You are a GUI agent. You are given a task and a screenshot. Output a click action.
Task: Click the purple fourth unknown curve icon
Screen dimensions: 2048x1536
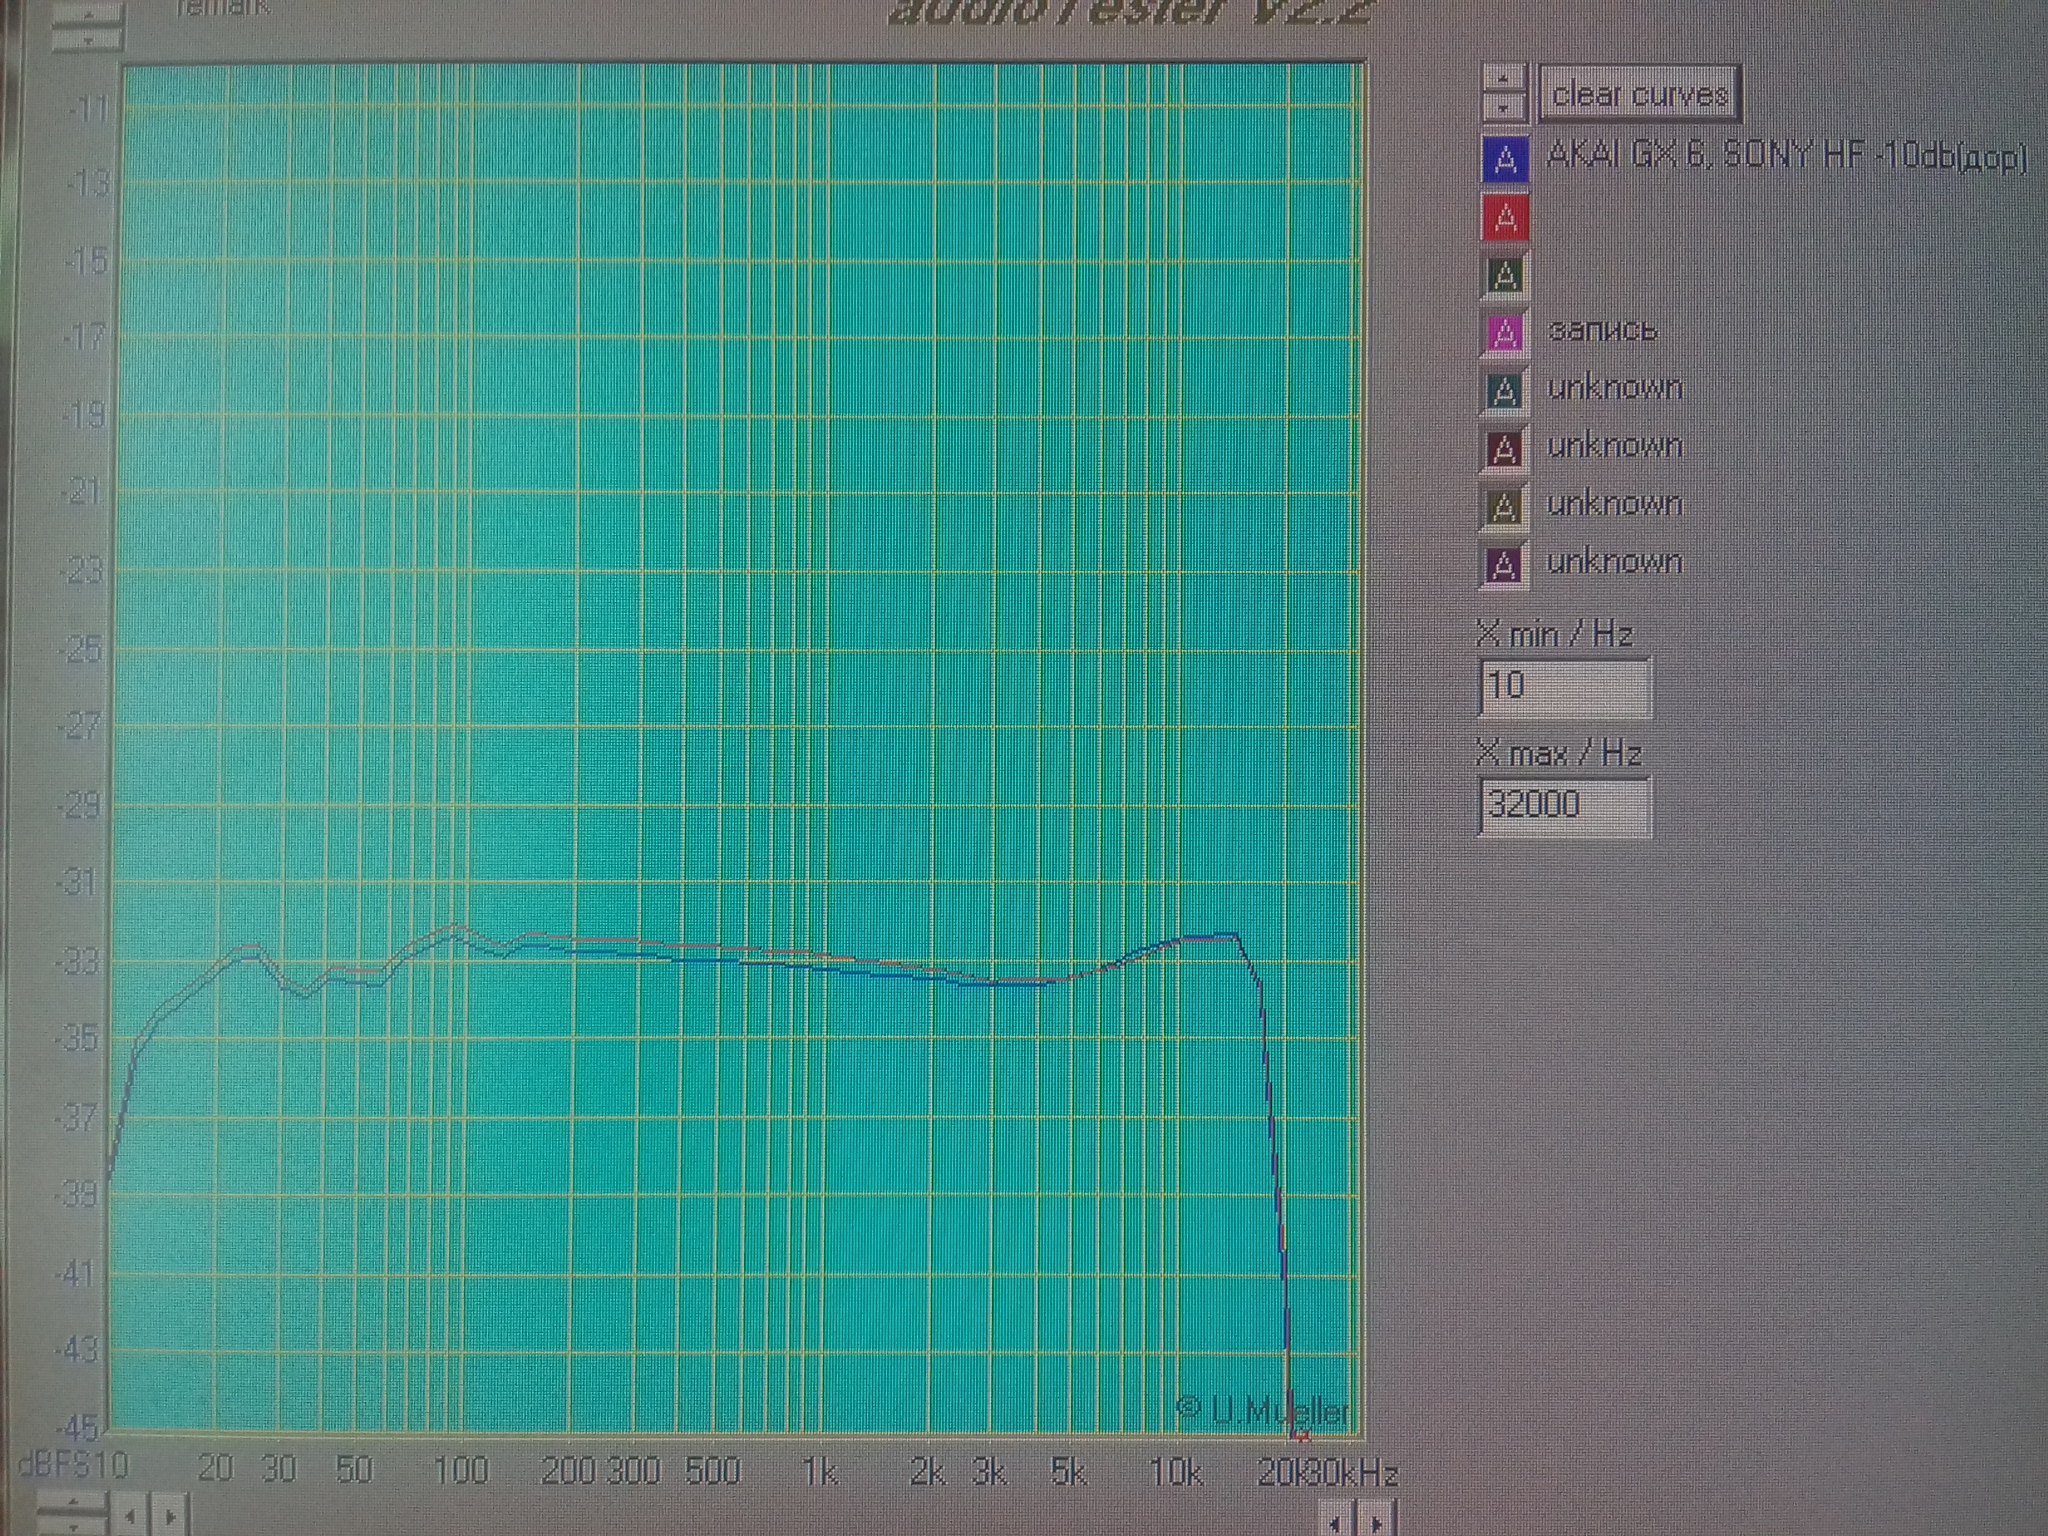[x=1506, y=565]
